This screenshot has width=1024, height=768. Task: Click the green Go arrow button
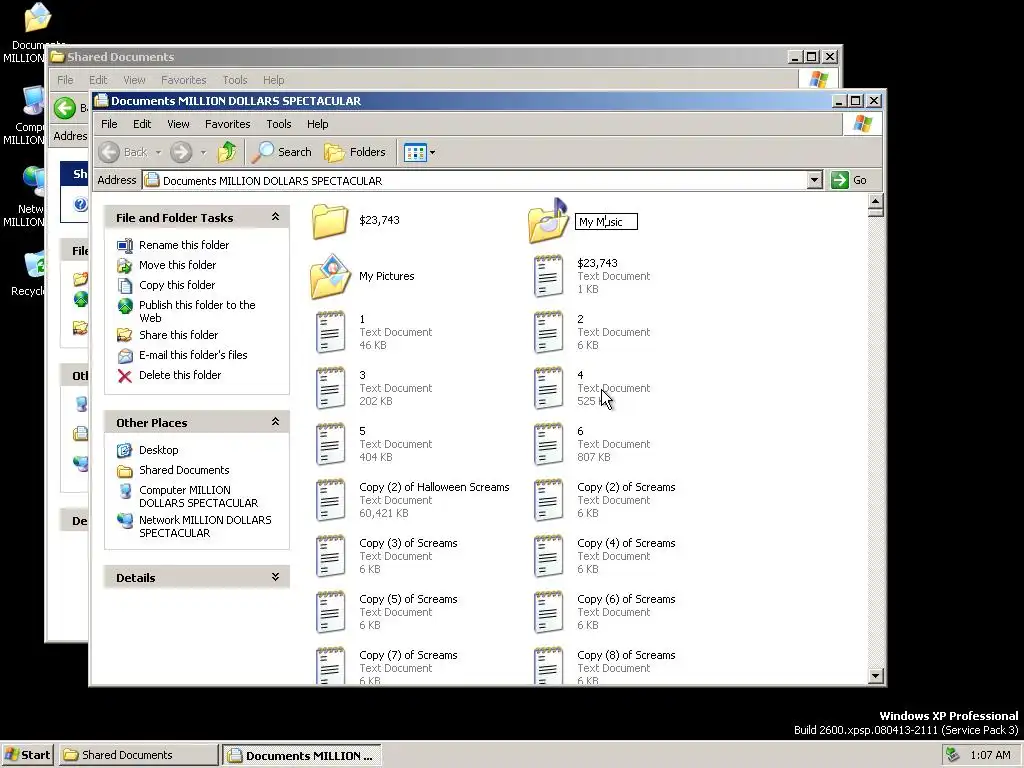point(839,180)
